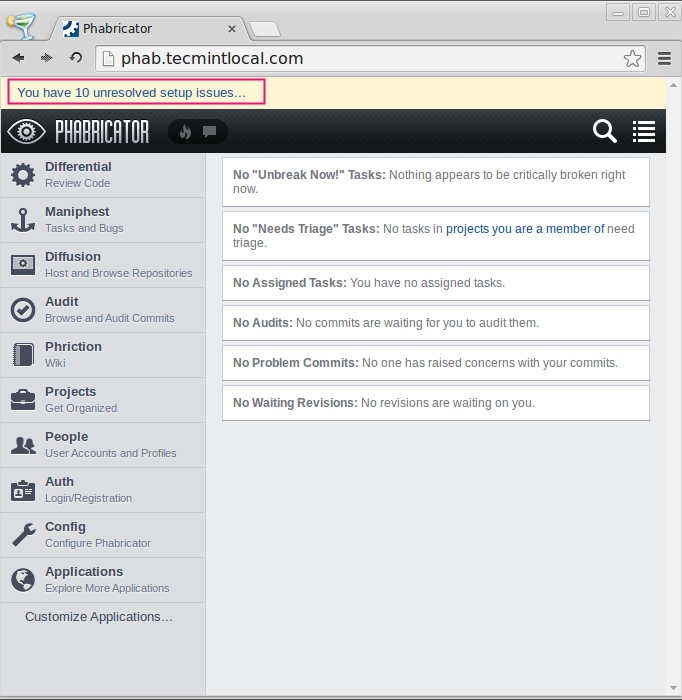Click the address bar URL field
The height and width of the screenshot is (700, 682).
(x=370, y=58)
